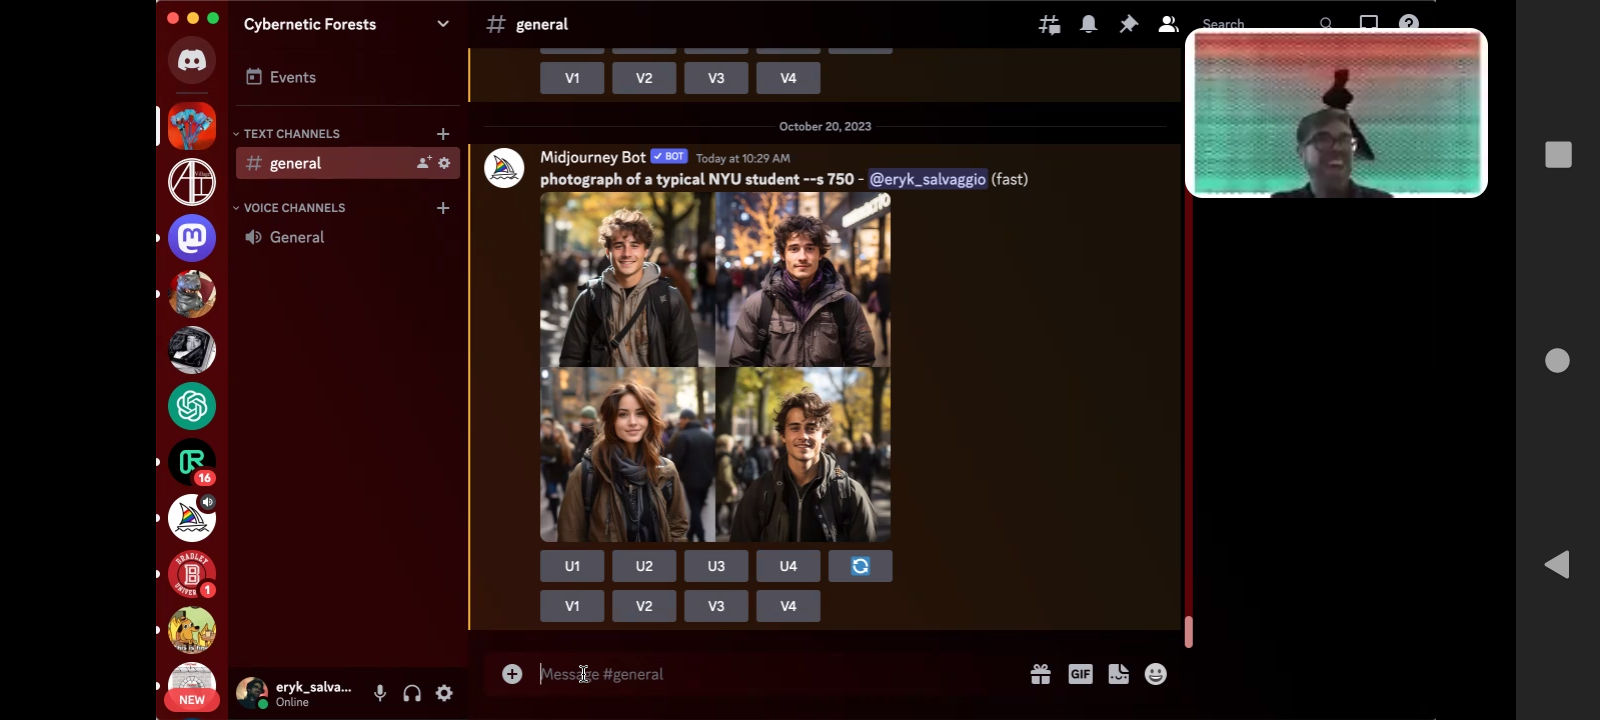Click the U1 upscale button
Viewport: 1600px width, 720px height.
(x=572, y=566)
